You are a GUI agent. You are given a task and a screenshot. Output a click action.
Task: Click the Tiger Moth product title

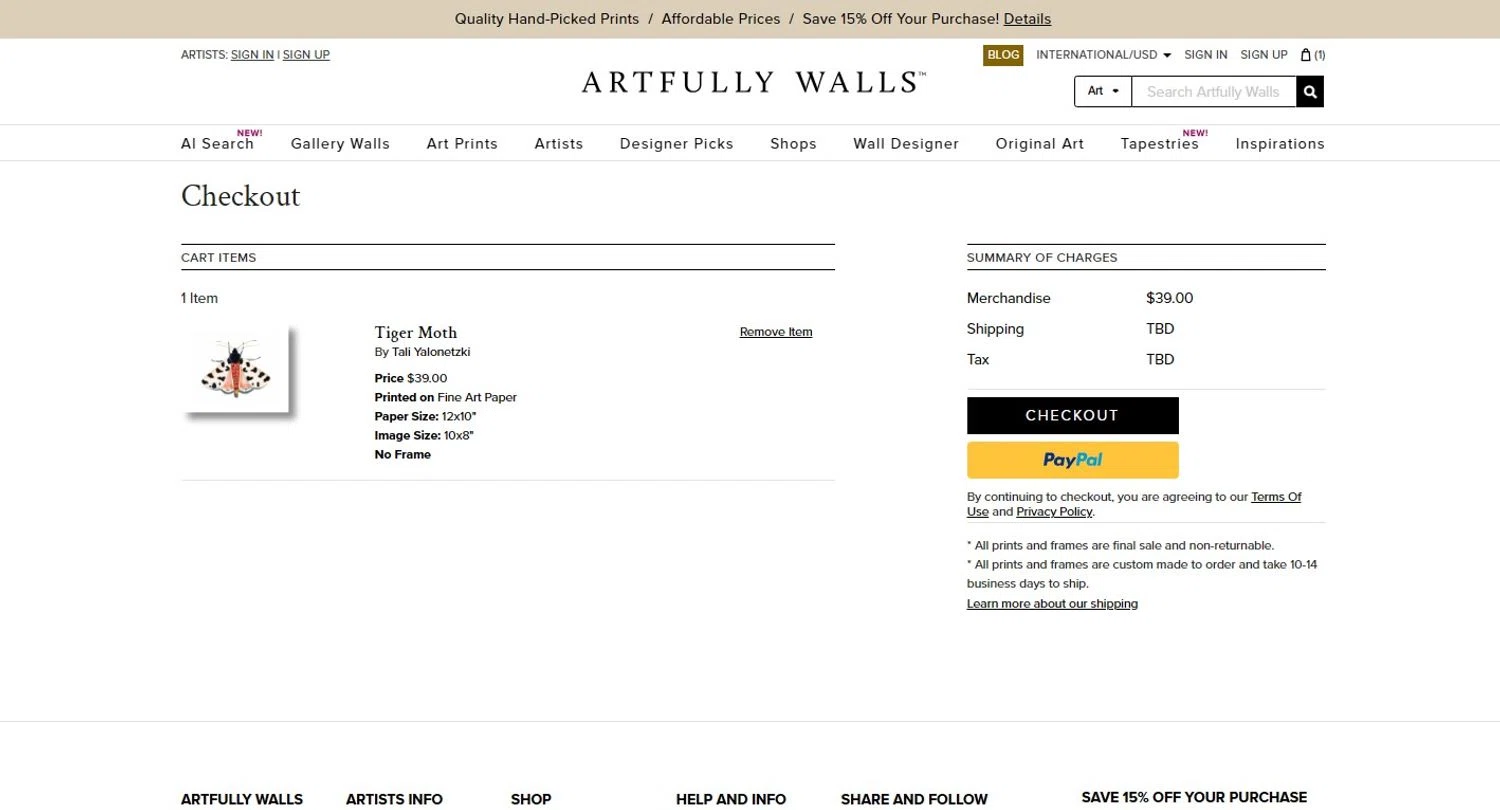(416, 333)
